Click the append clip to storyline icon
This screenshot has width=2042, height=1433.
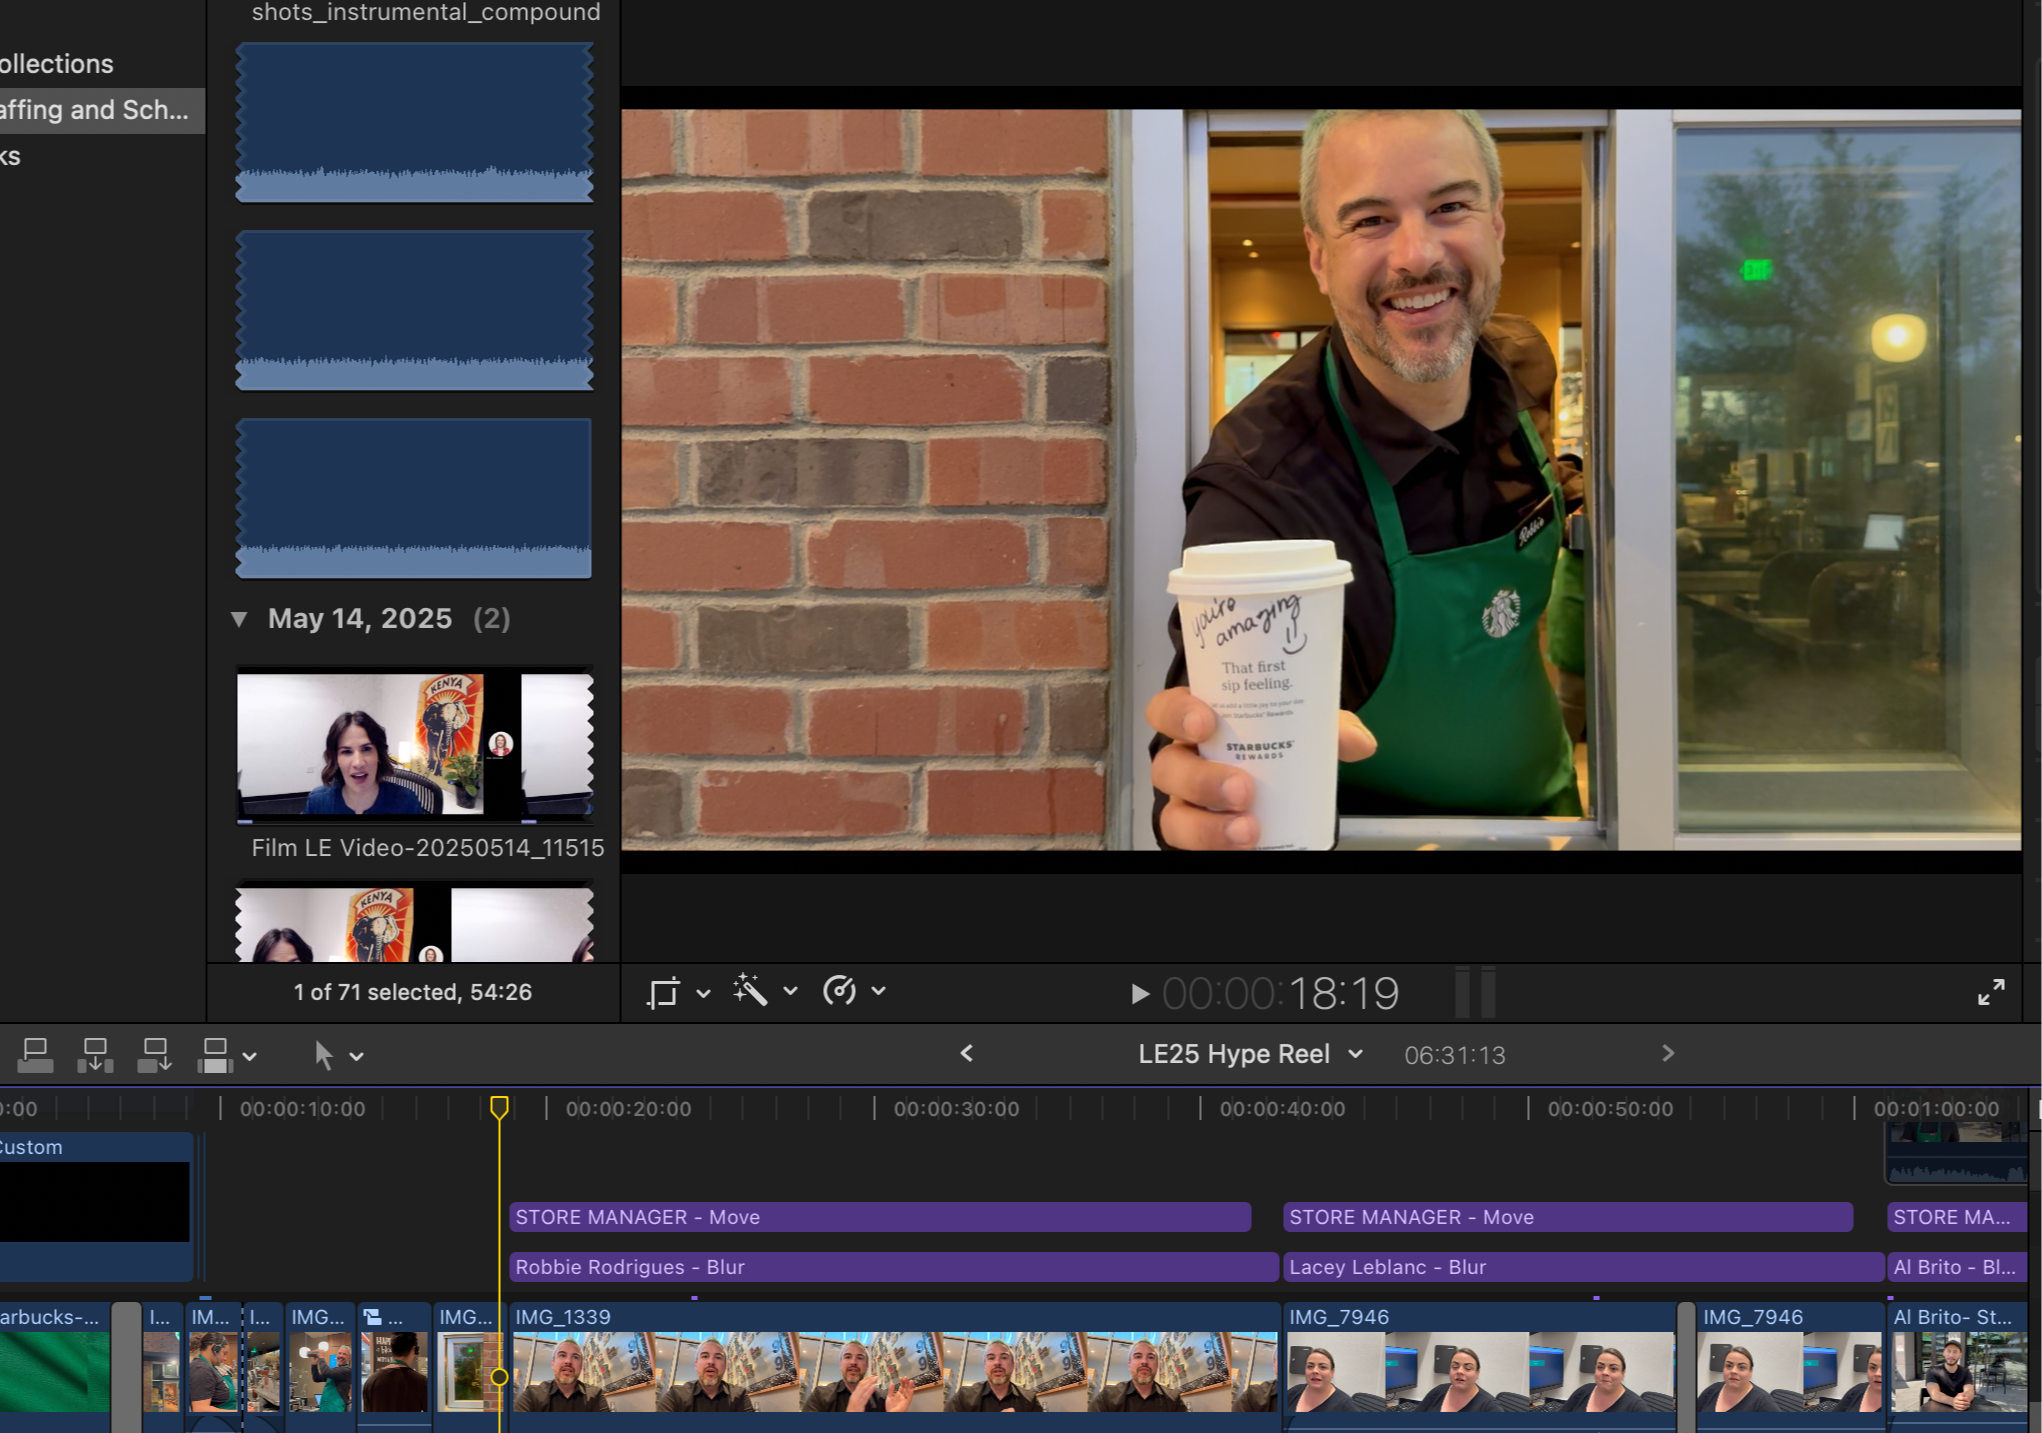coord(155,1055)
